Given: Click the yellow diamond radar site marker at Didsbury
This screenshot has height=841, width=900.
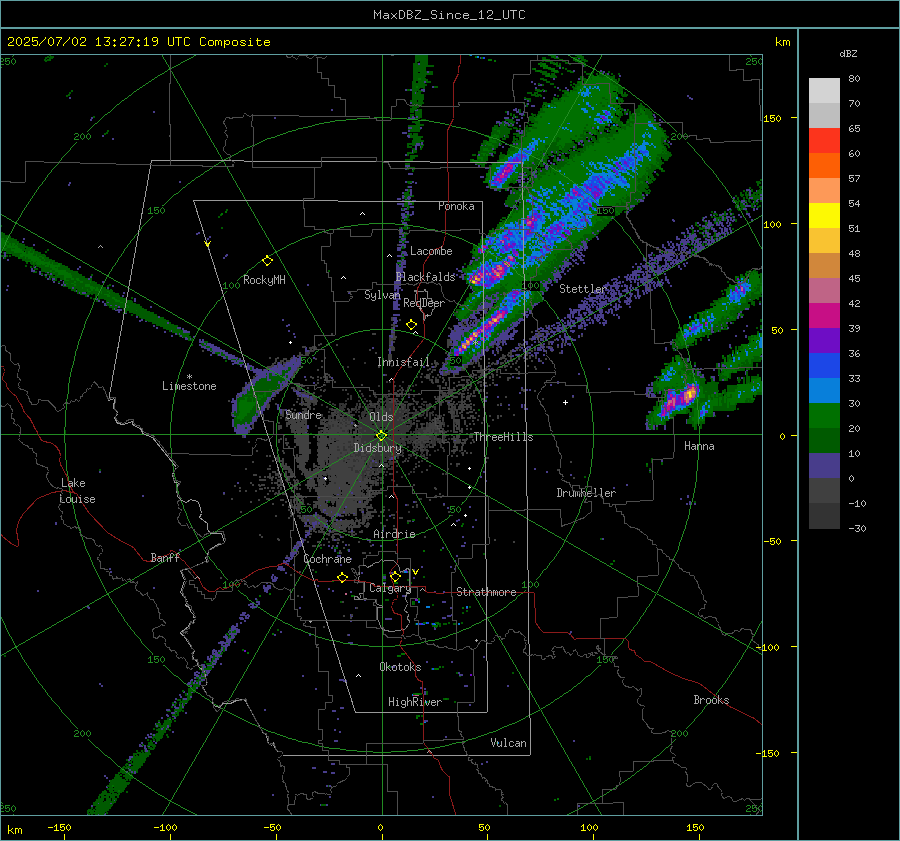Looking at the screenshot, I should click(382, 435).
